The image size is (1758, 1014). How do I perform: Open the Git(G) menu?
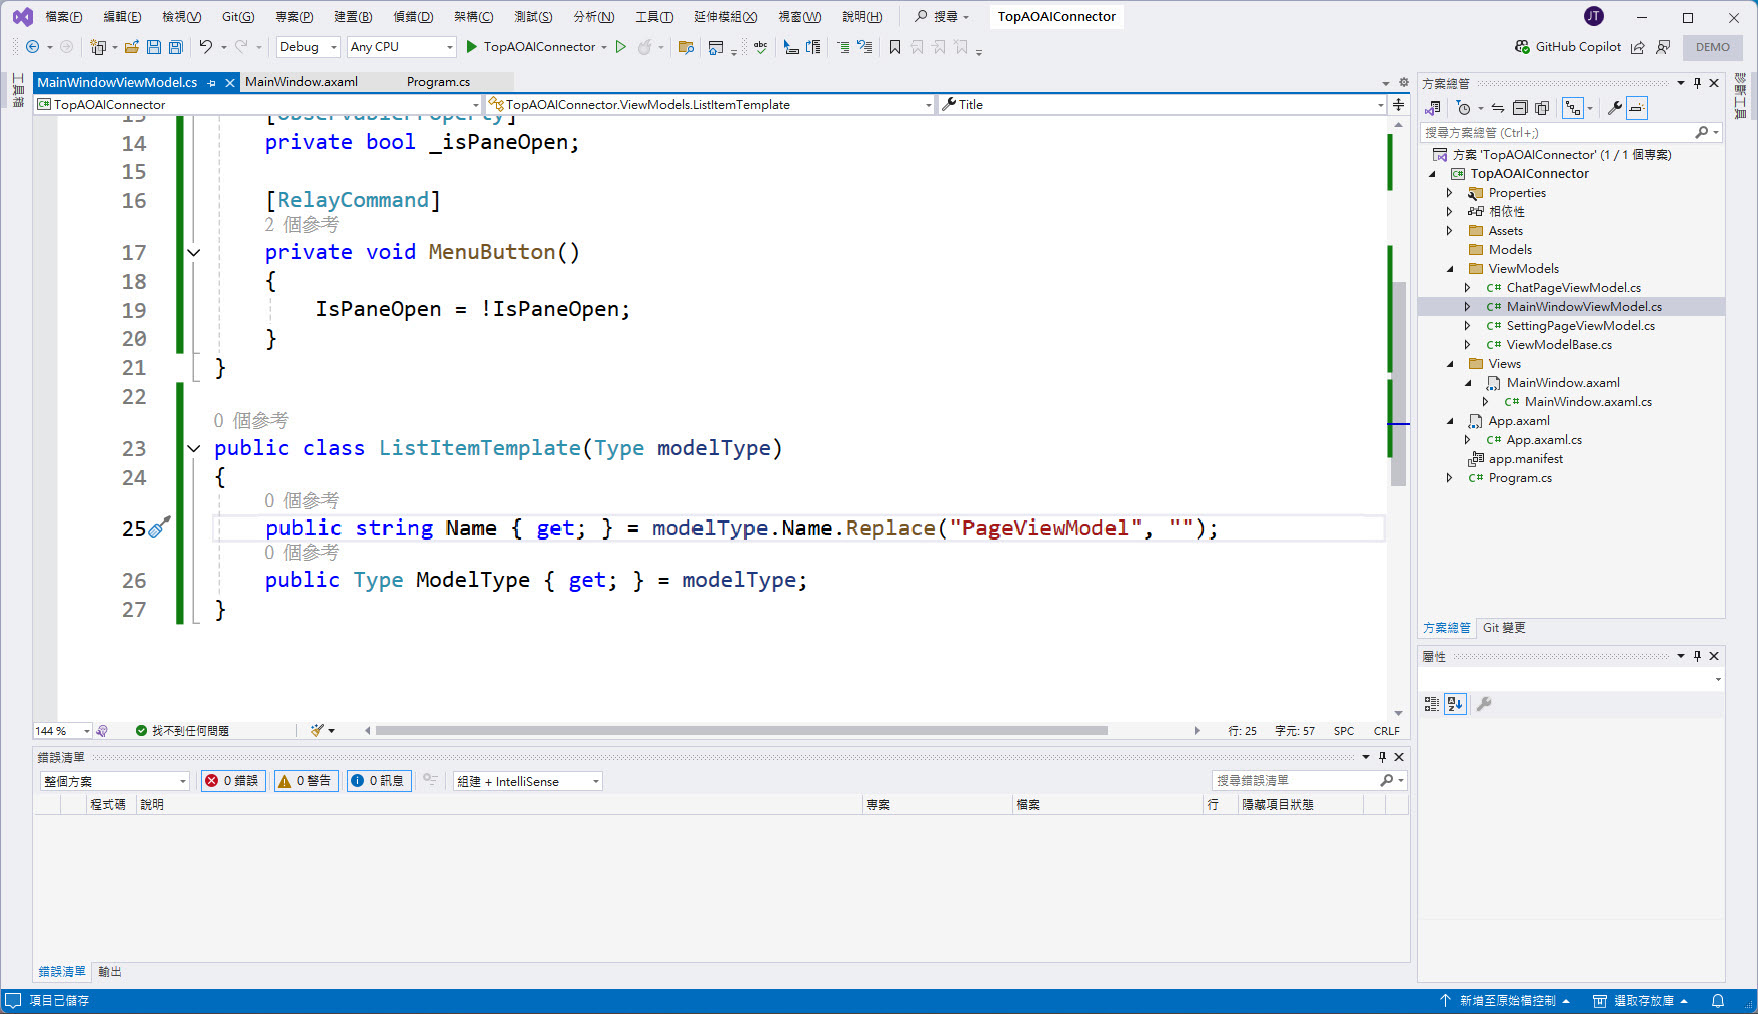pos(238,16)
